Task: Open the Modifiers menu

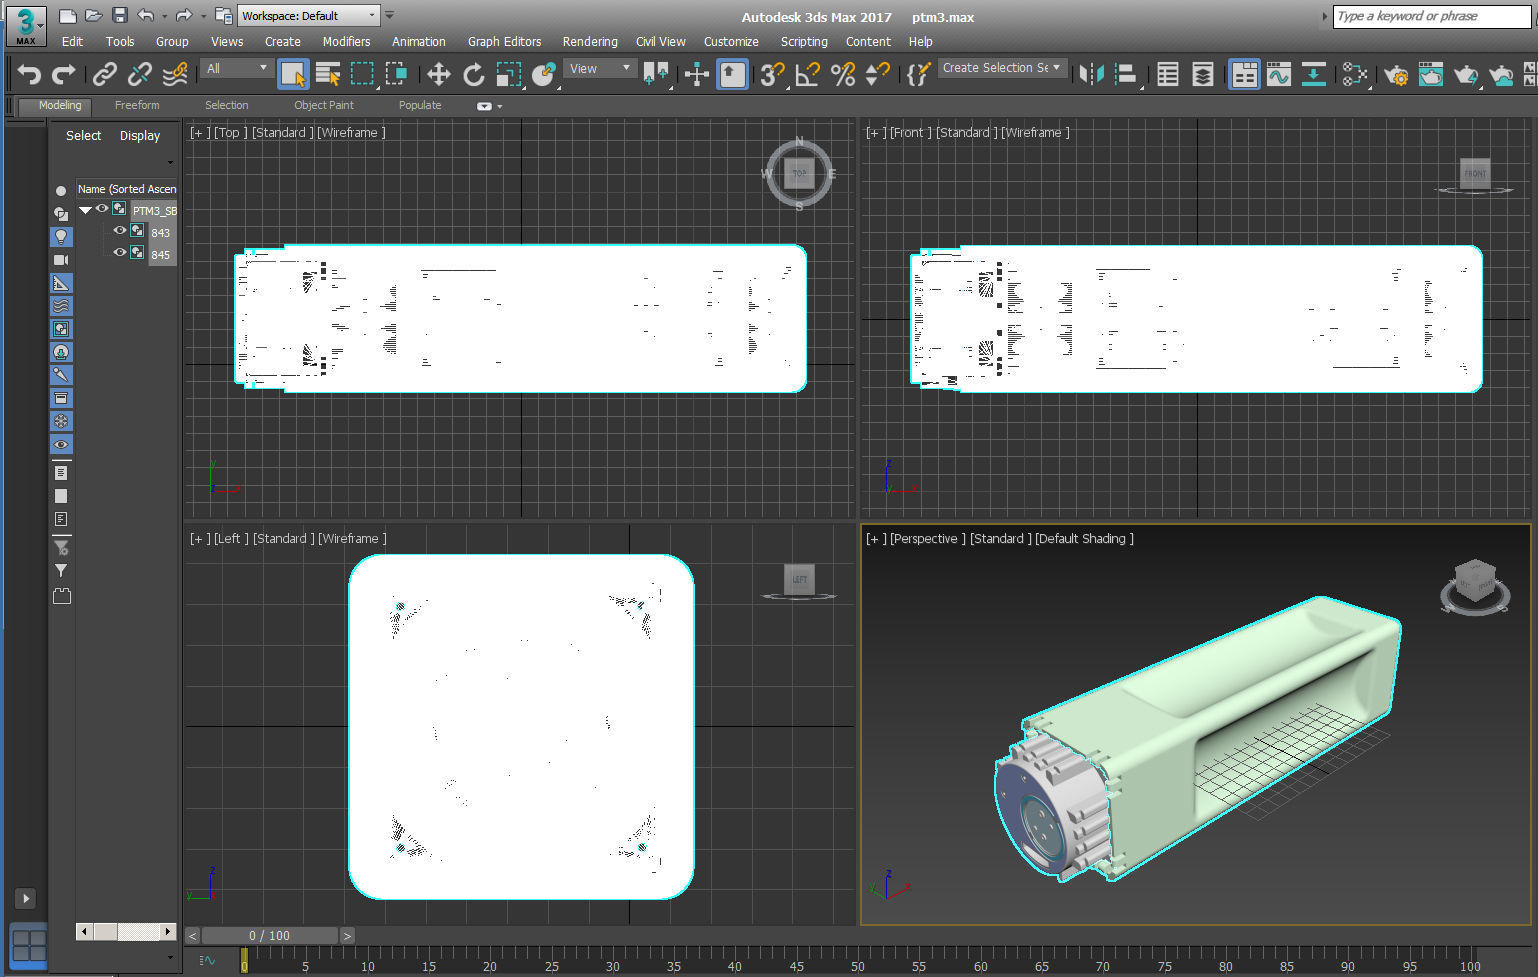Action: pyautogui.click(x=346, y=42)
